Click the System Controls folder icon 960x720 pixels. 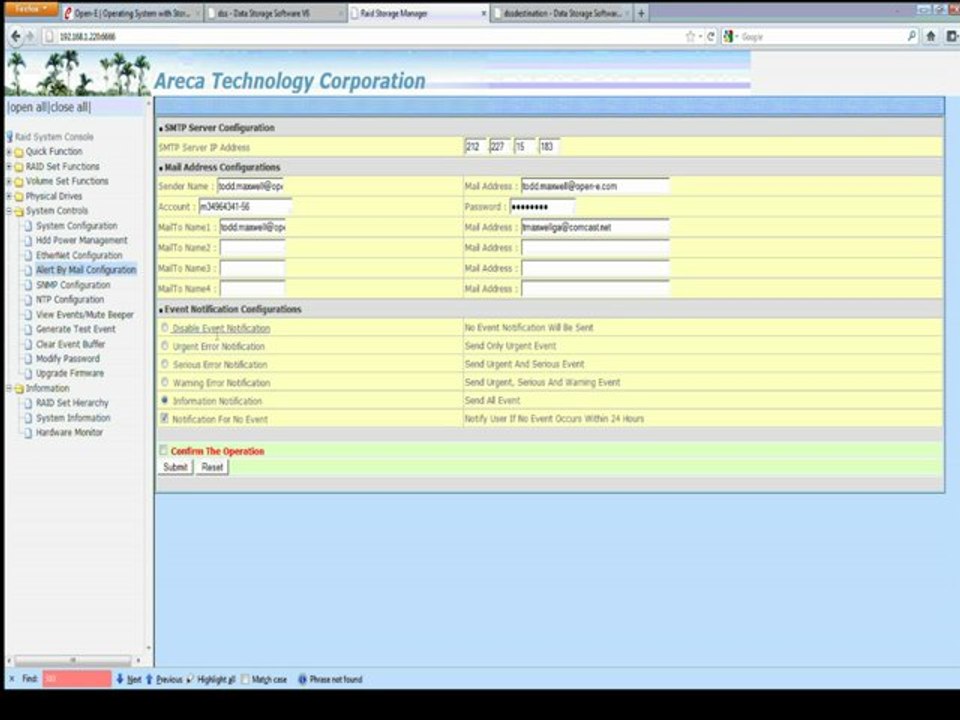[19, 211]
